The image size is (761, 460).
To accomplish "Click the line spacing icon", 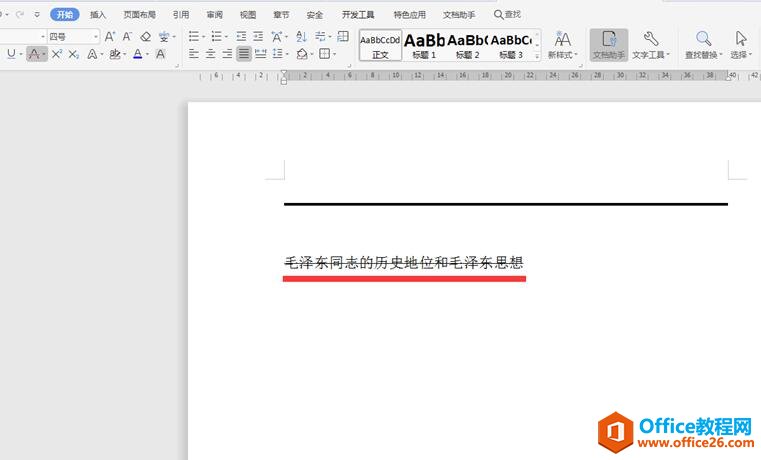I will pyautogui.click(x=278, y=54).
